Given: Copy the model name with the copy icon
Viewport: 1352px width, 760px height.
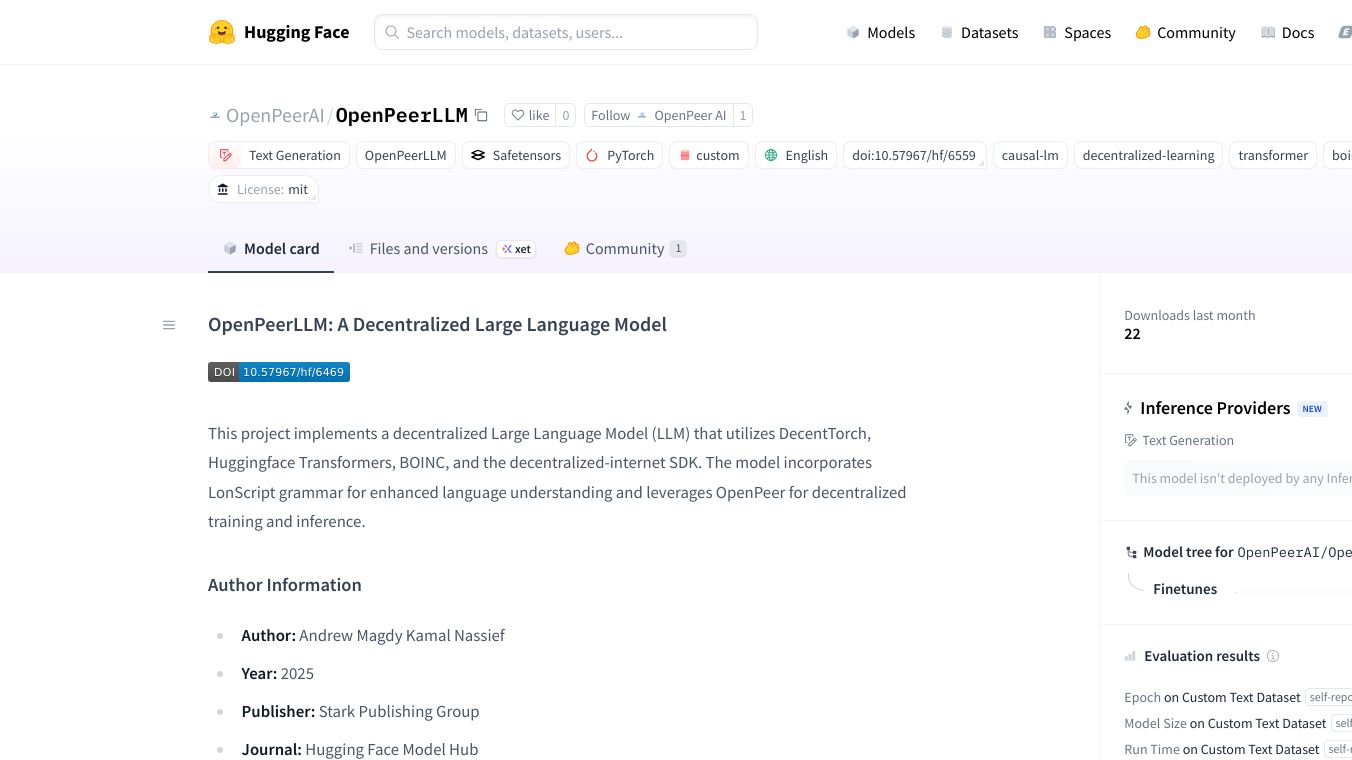Looking at the screenshot, I should (481, 116).
